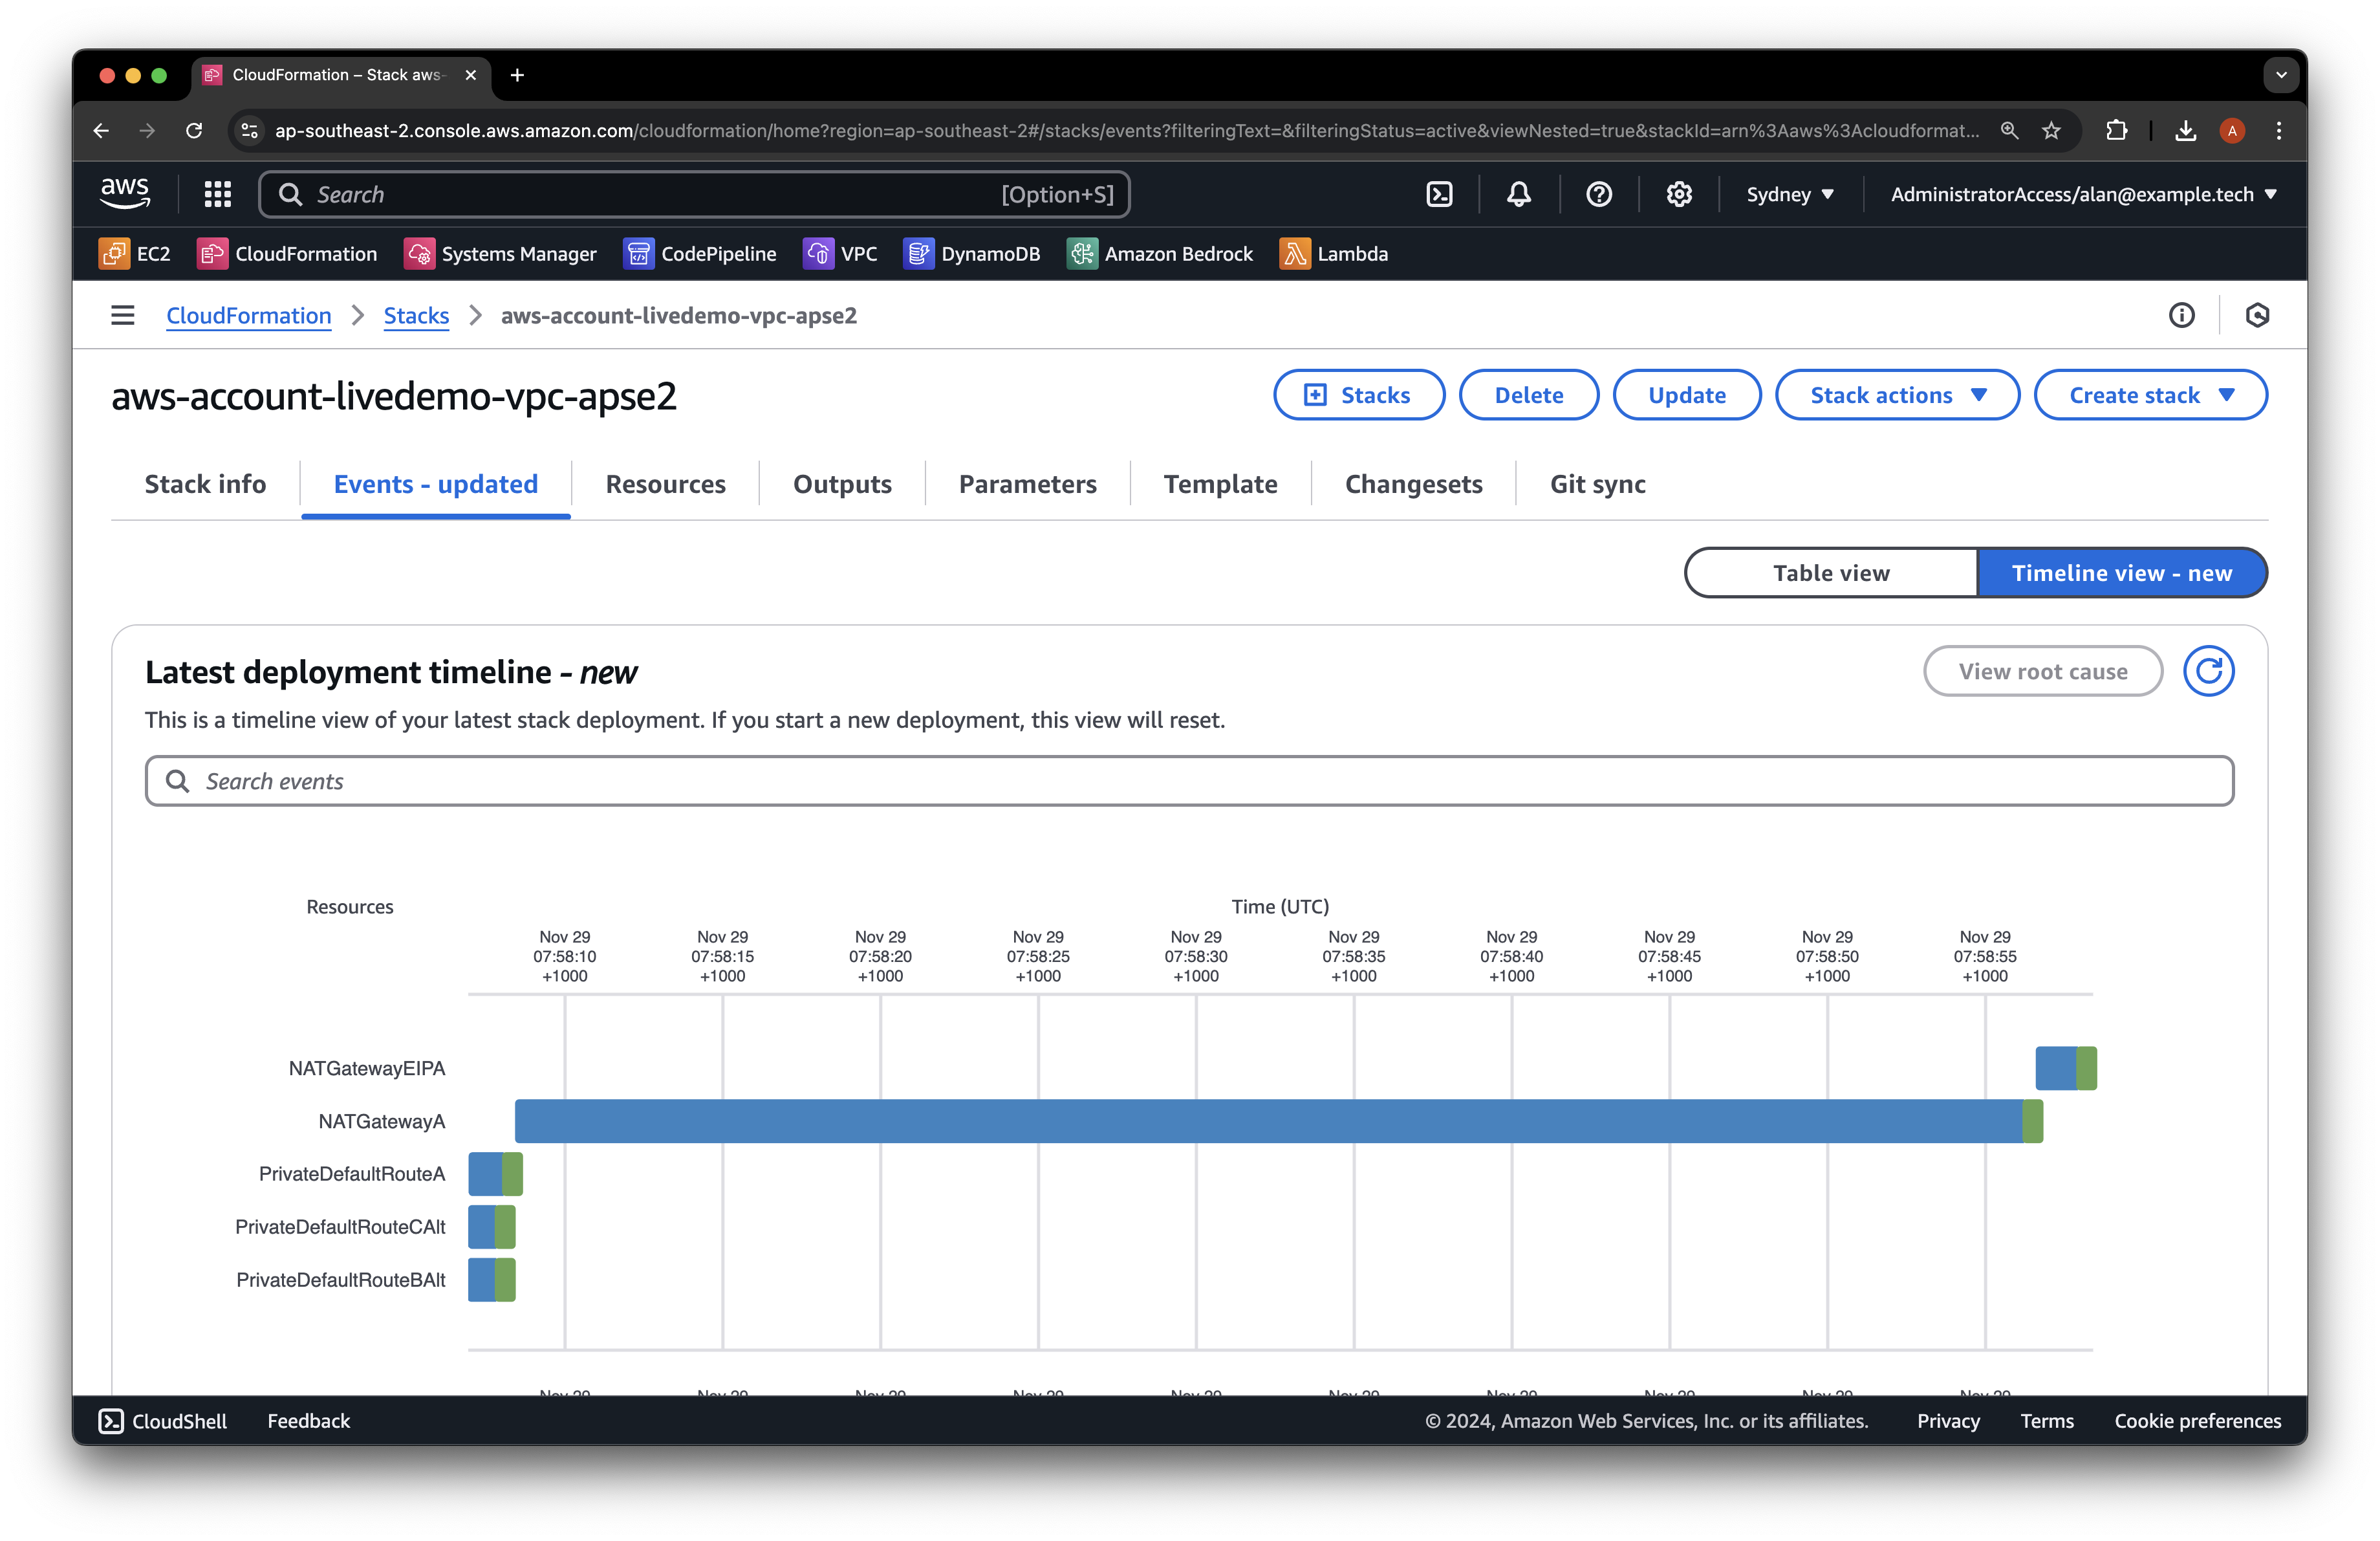The image size is (2380, 1541).
Task: Open the Feedback link in footer
Action: coord(308,1421)
